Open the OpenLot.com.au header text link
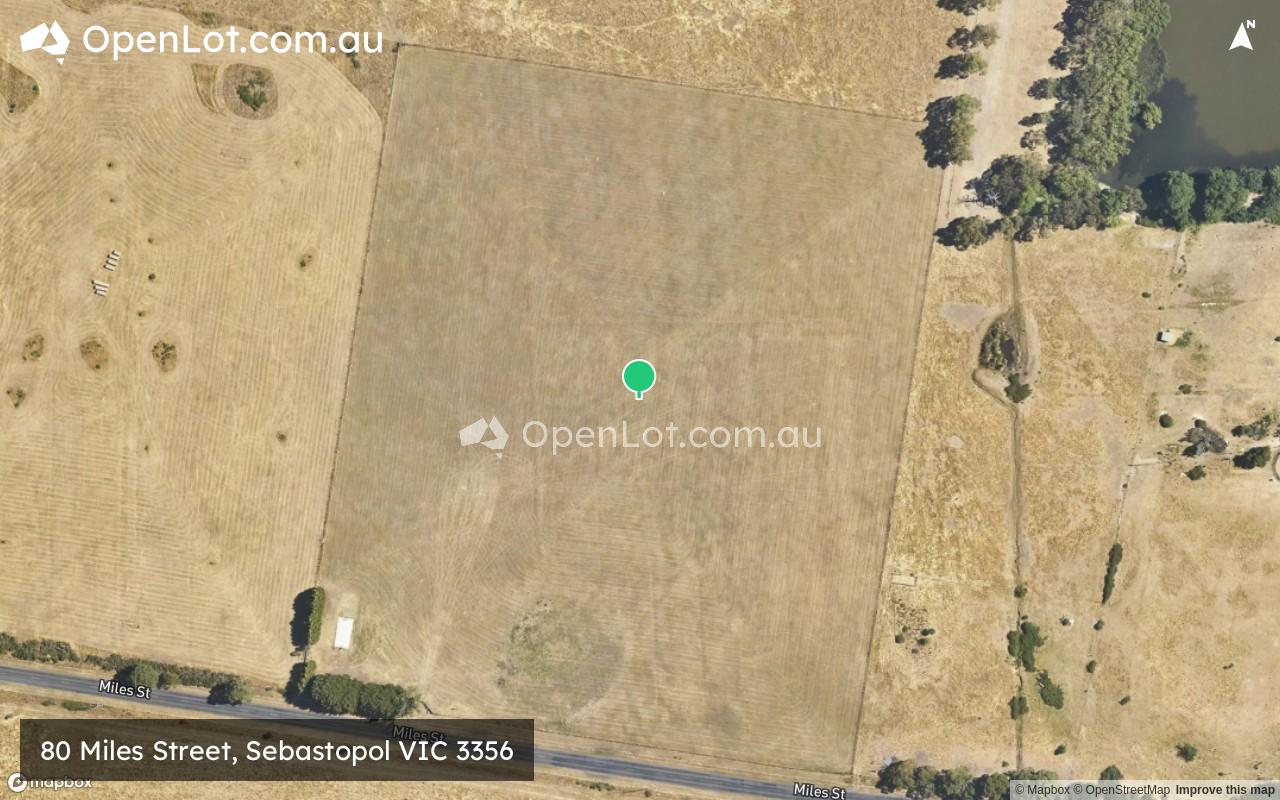The height and width of the screenshot is (800, 1280). tap(232, 40)
